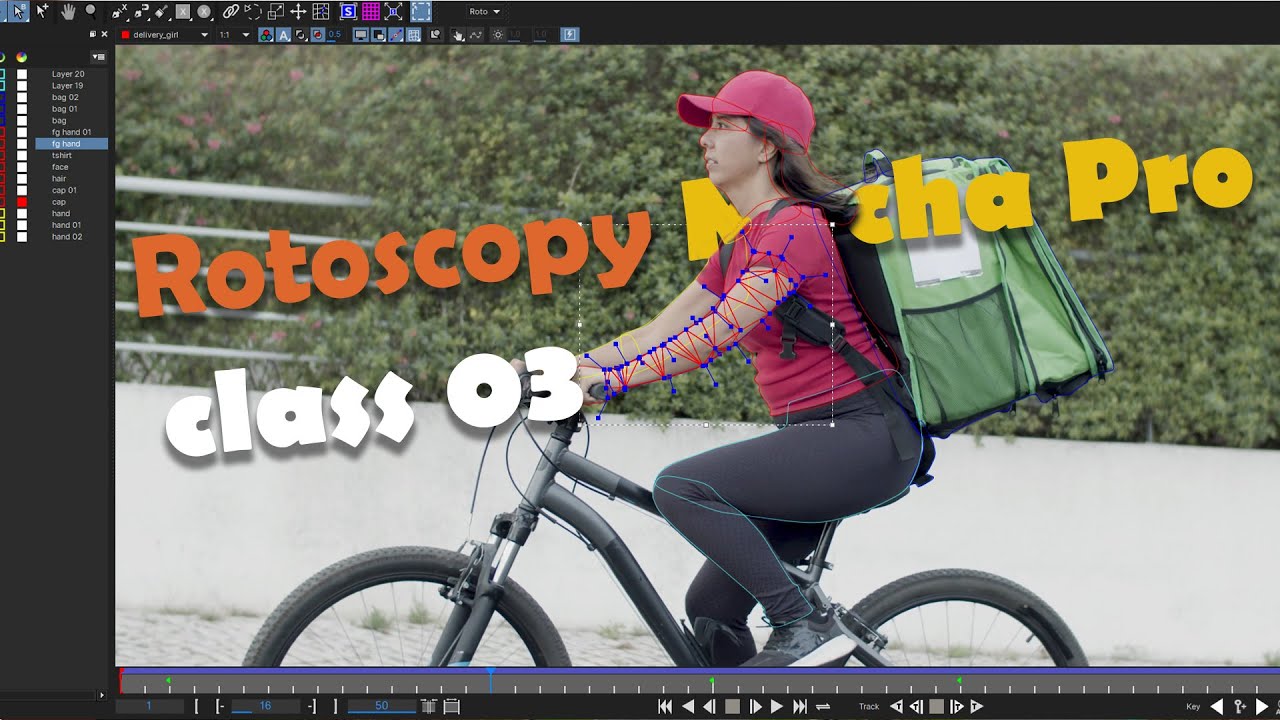Toggle the show grid overlay icon
This screenshot has height=720, width=1280.
(414, 35)
